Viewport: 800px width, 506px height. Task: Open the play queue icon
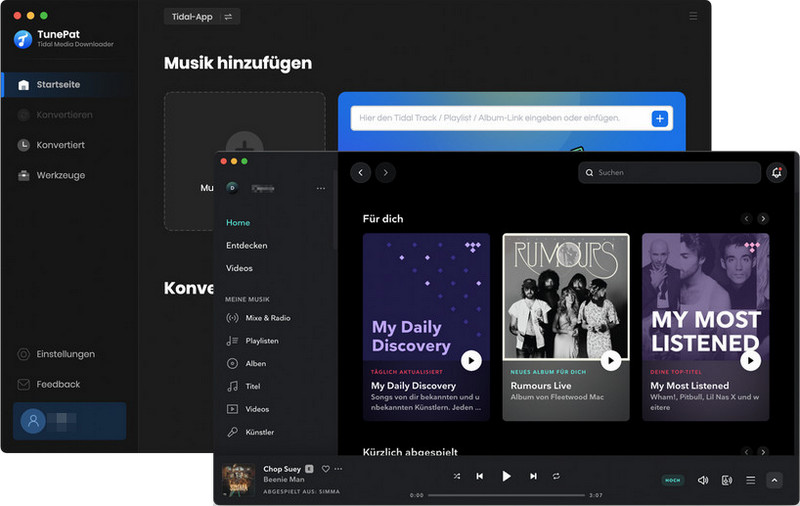click(751, 480)
